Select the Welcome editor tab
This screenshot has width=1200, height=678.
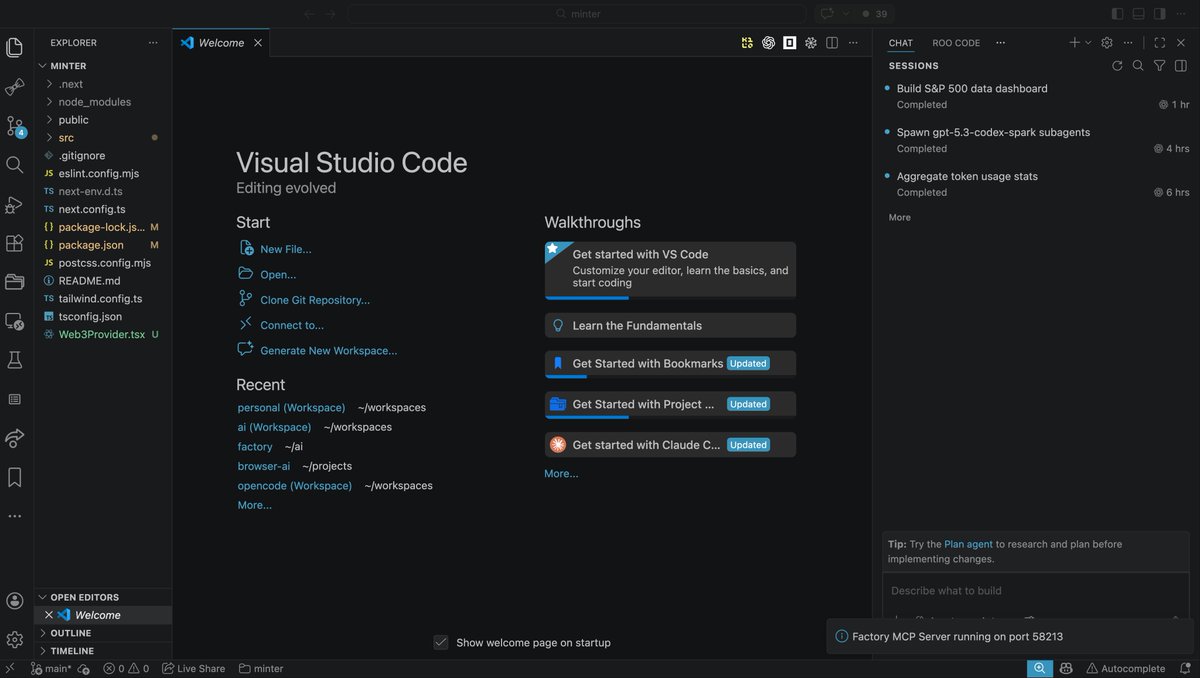coord(221,43)
